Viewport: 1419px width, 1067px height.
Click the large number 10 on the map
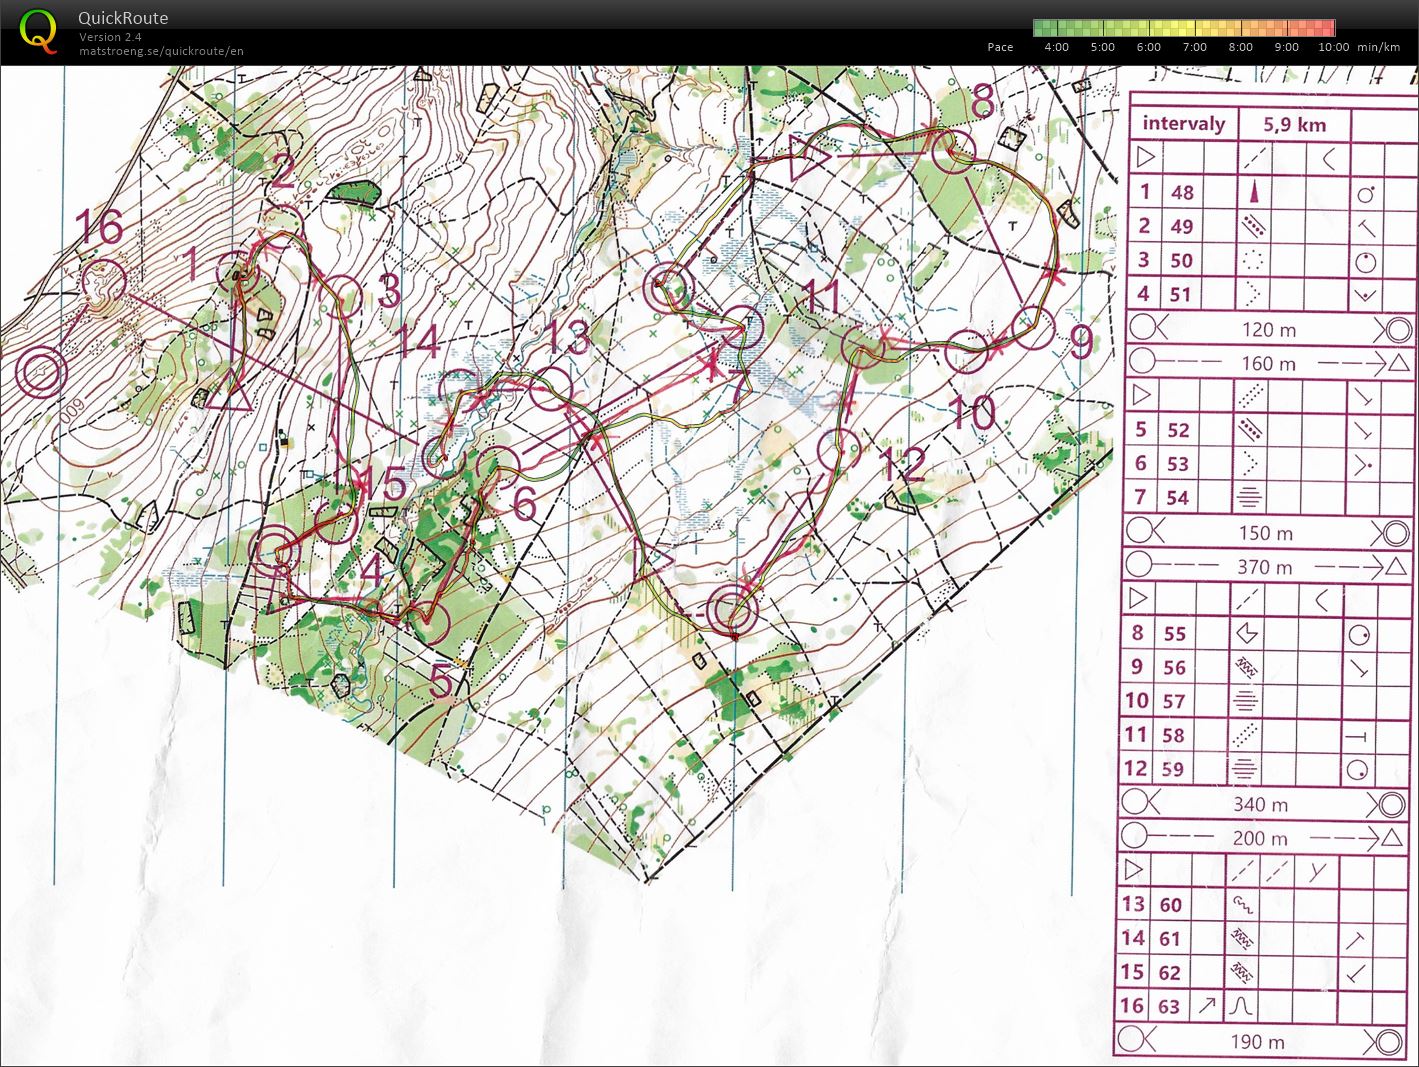tap(971, 411)
